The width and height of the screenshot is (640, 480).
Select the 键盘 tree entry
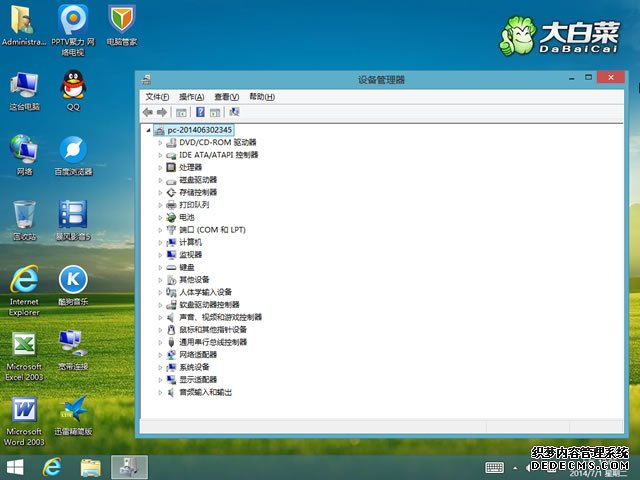coord(187,267)
